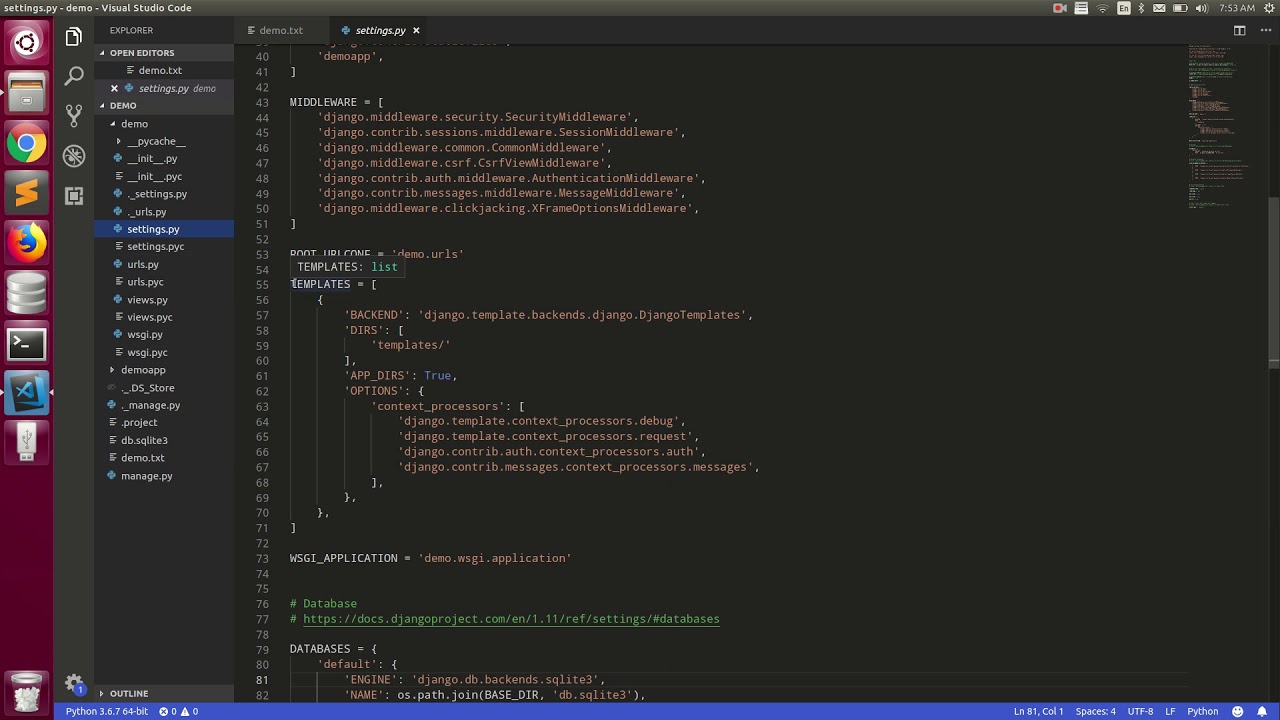Viewport: 1280px width, 720px height.
Task: Open the system power cog menu
Action: coord(1267,8)
